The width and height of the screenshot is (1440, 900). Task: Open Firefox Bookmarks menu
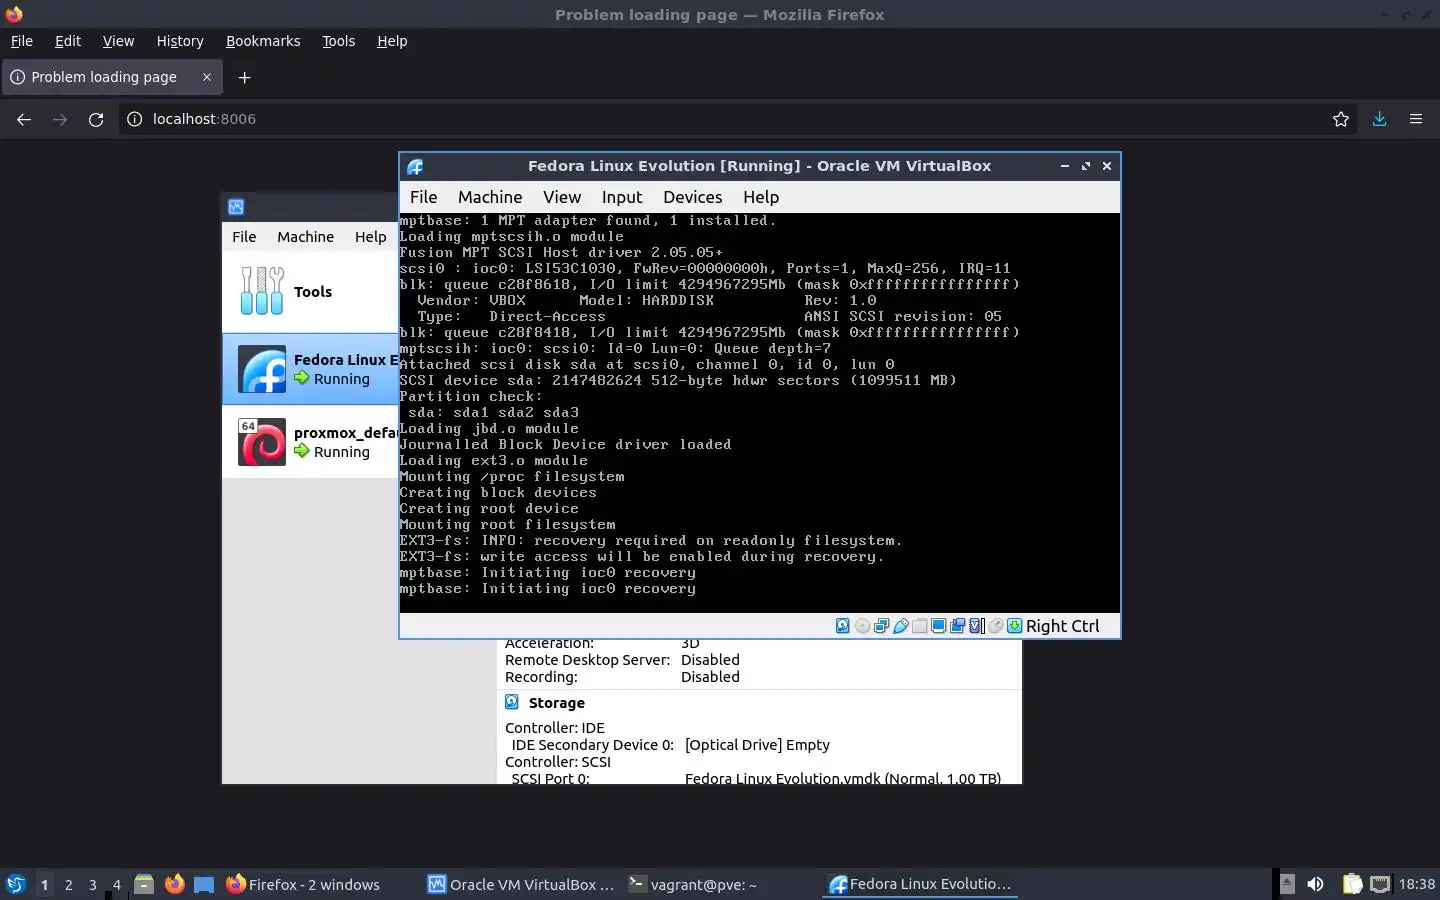[x=263, y=41]
